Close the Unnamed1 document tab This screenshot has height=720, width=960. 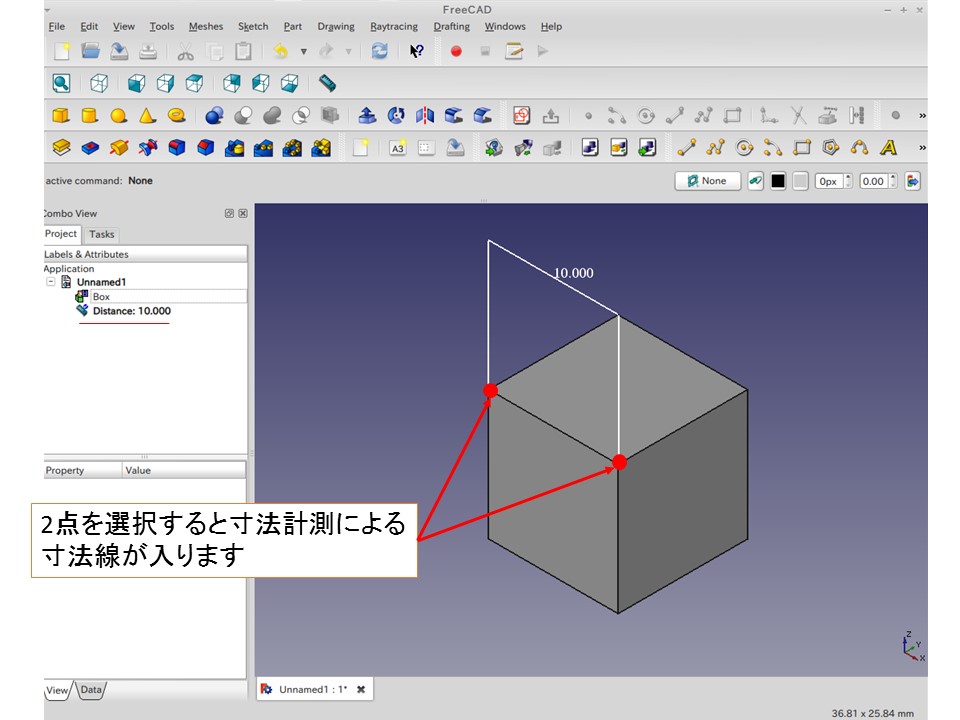tap(361, 689)
